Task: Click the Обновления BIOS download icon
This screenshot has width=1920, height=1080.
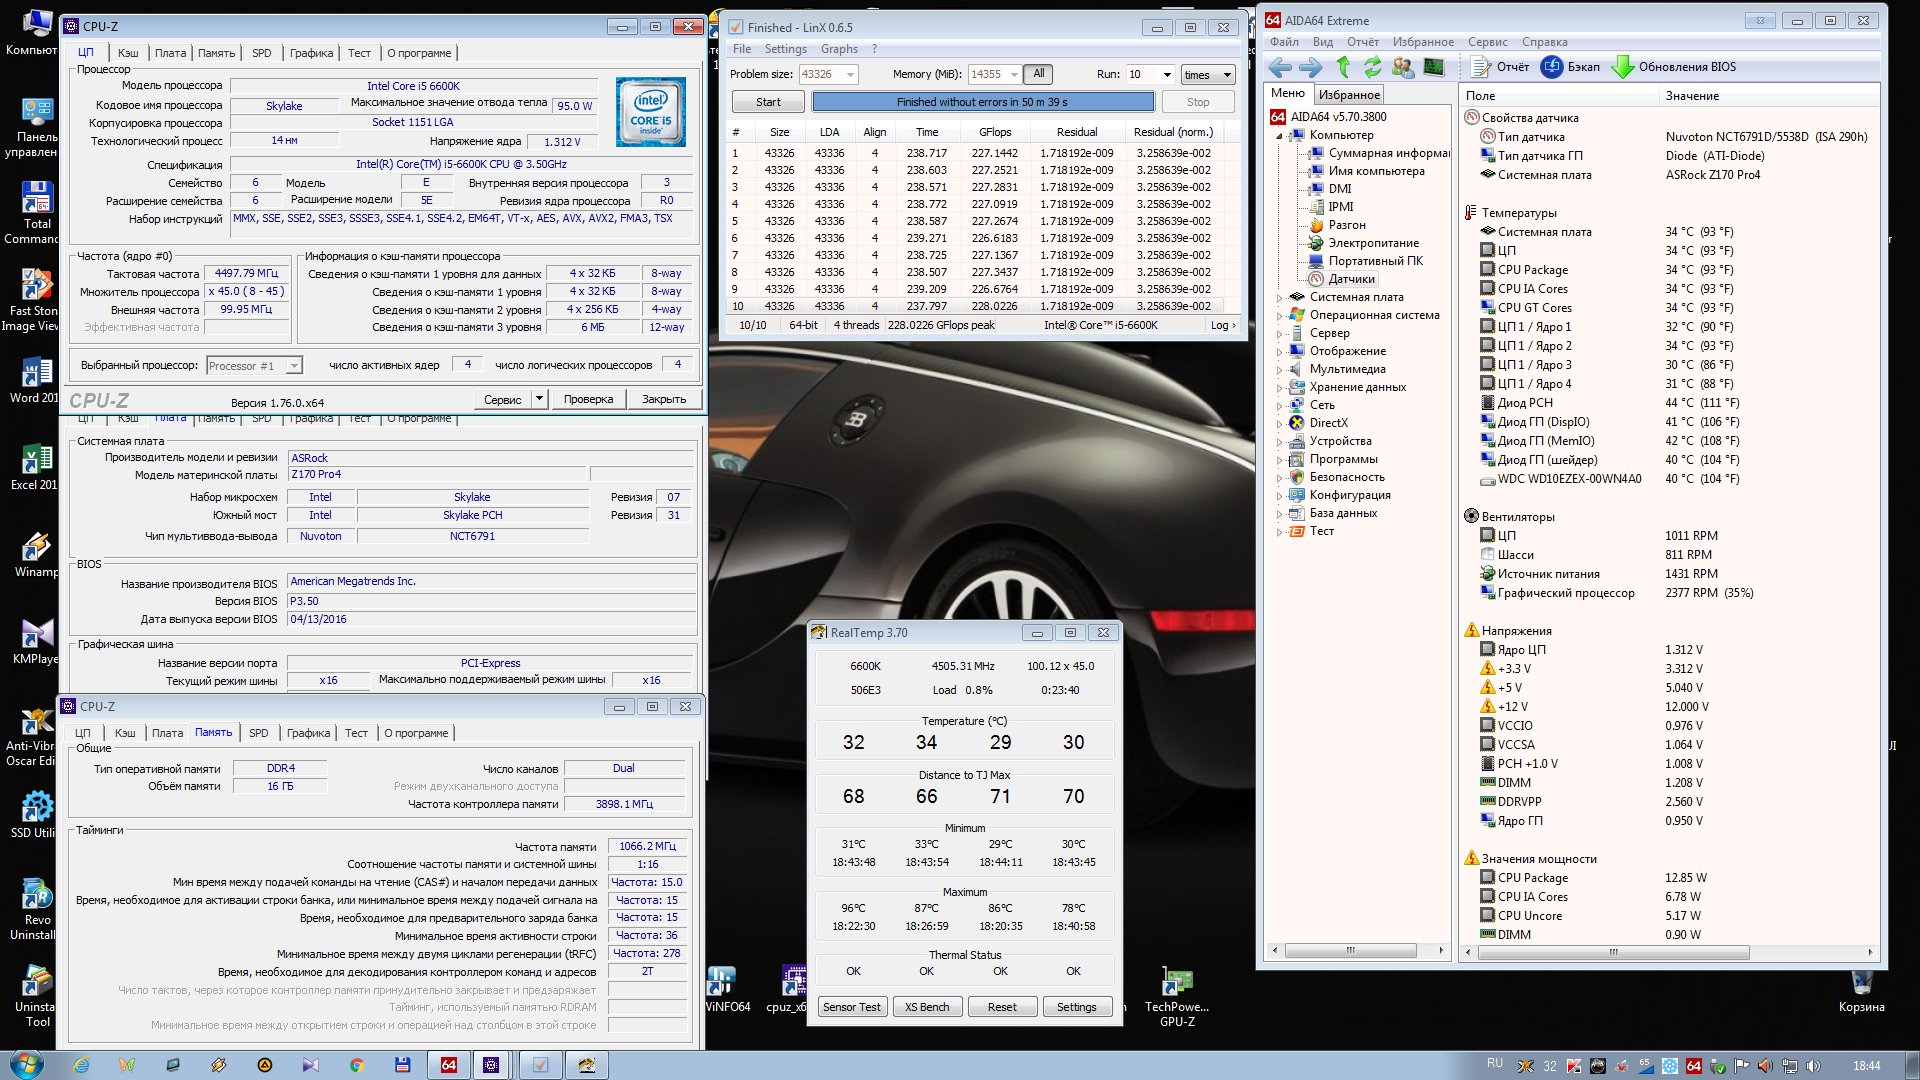Action: 1623,67
